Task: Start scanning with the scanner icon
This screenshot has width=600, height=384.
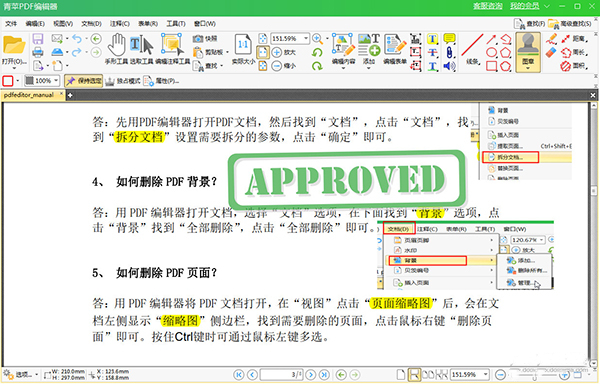Action: point(57,52)
